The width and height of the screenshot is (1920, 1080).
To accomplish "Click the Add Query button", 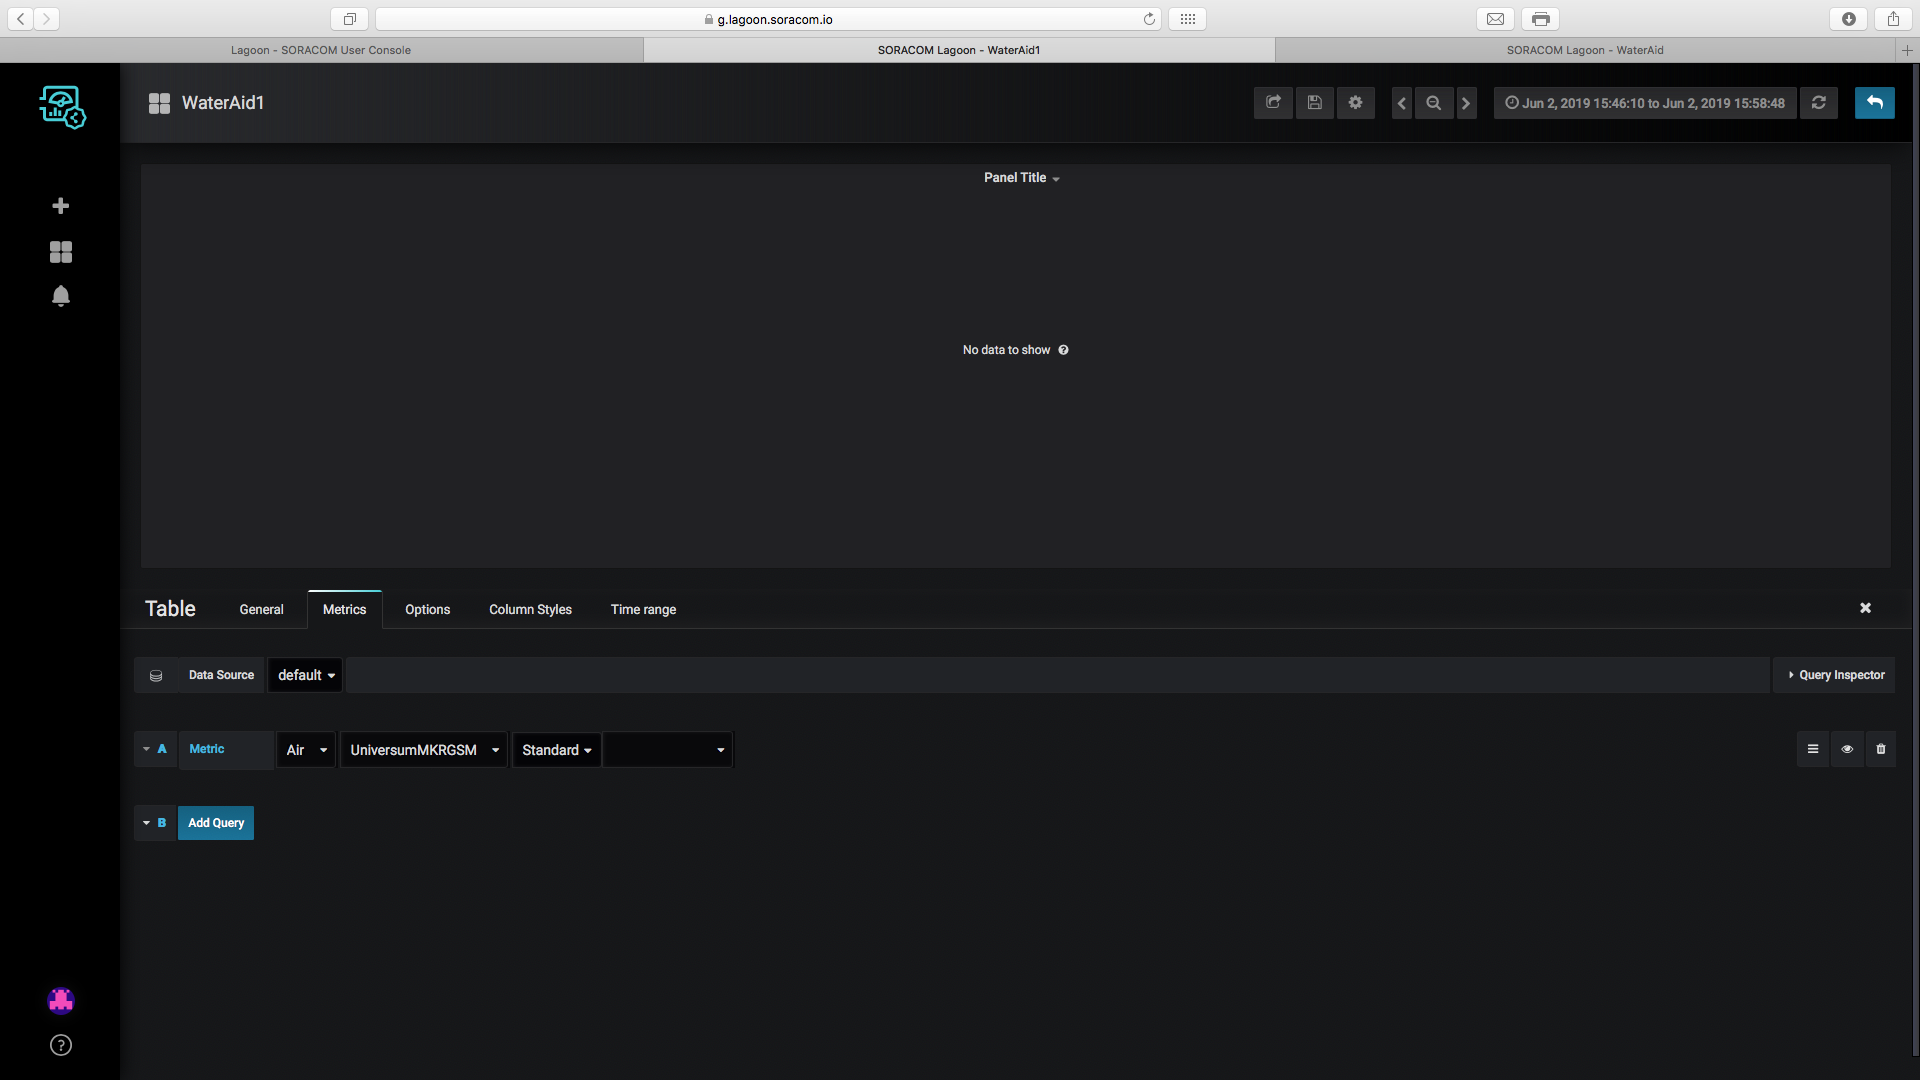I will click(216, 823).
